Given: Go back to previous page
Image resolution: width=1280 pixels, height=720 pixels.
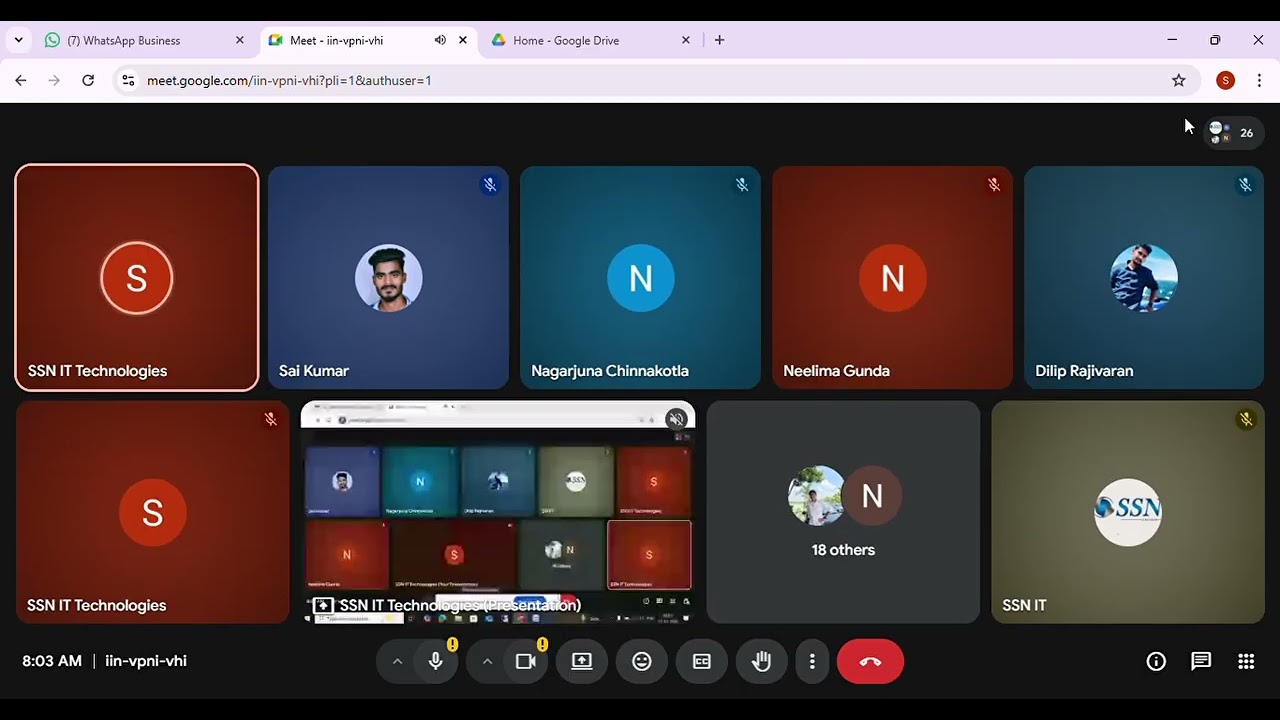Looking at the screenshot, I should pos(21,80).
